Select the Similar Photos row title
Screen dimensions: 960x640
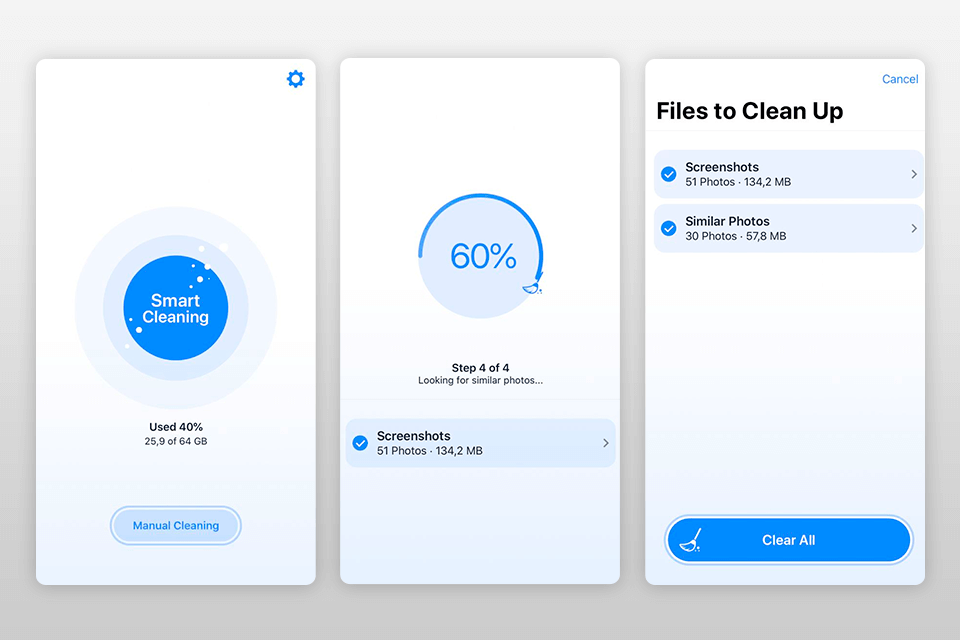pyautogui.click(x=727, y=221)
